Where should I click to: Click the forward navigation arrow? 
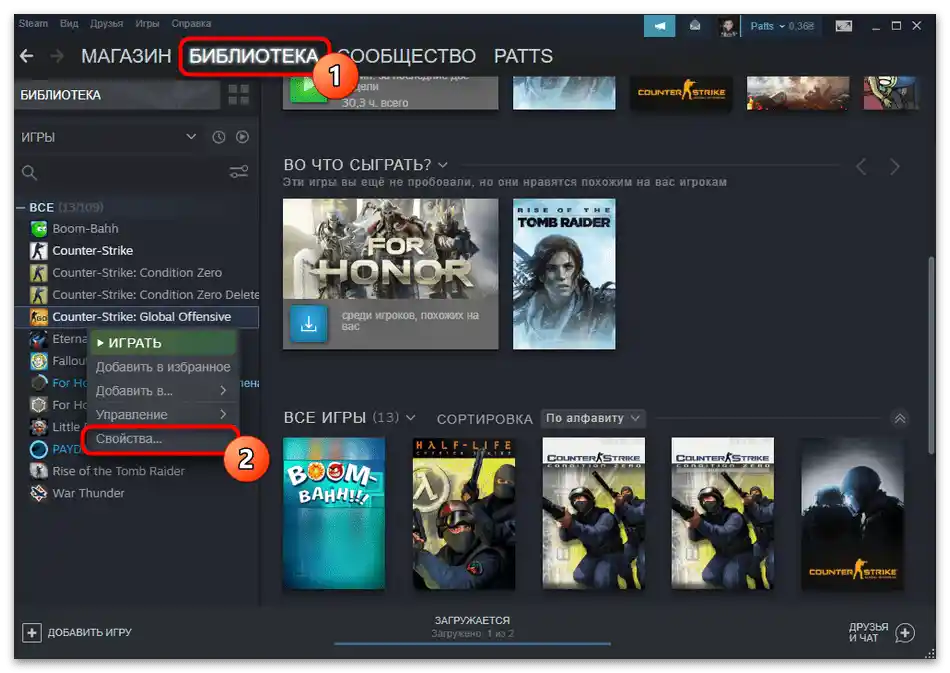[57, 56]
